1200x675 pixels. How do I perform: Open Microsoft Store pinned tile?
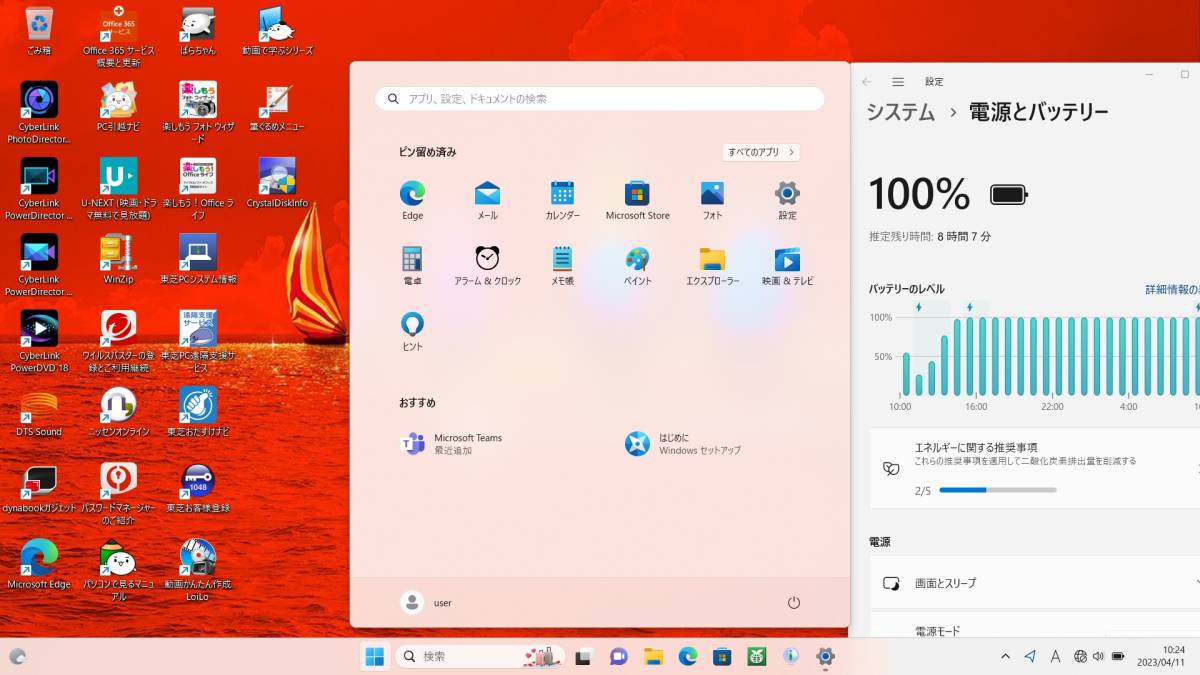(x=637, y=201)
